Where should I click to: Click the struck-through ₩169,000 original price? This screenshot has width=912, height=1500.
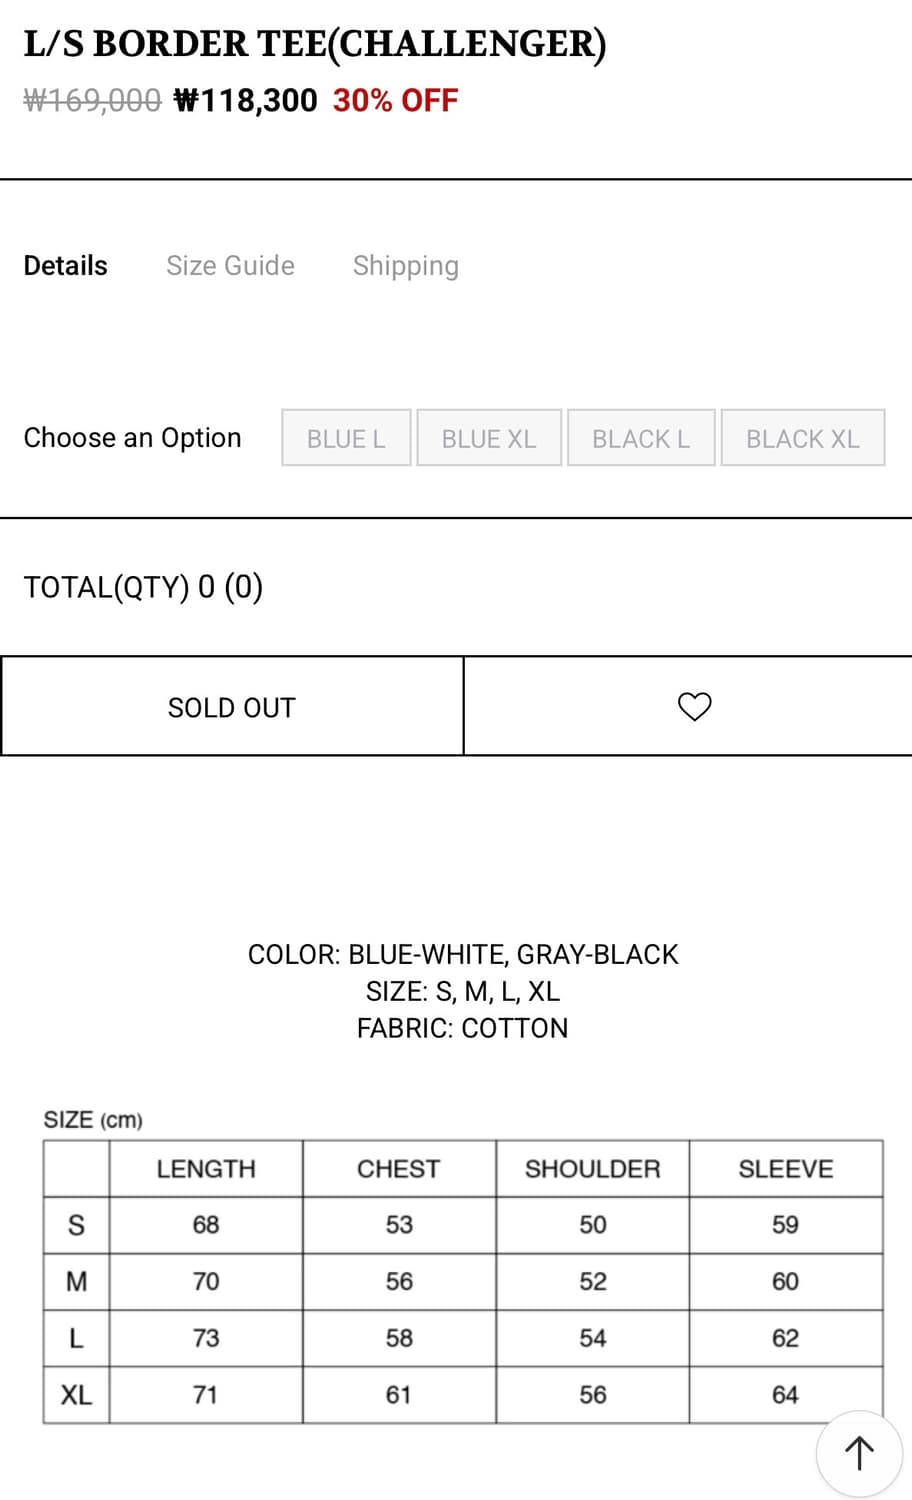pyautogui.click(x=92, y=100)
